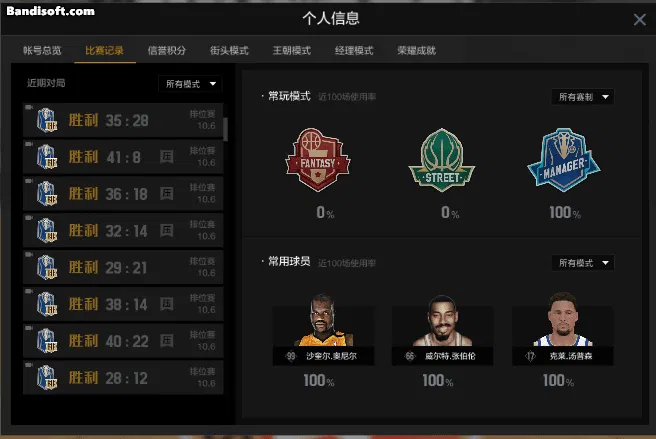Click the blue Manager mode badge
656x439 pixels.
click(x=564, y=160)
